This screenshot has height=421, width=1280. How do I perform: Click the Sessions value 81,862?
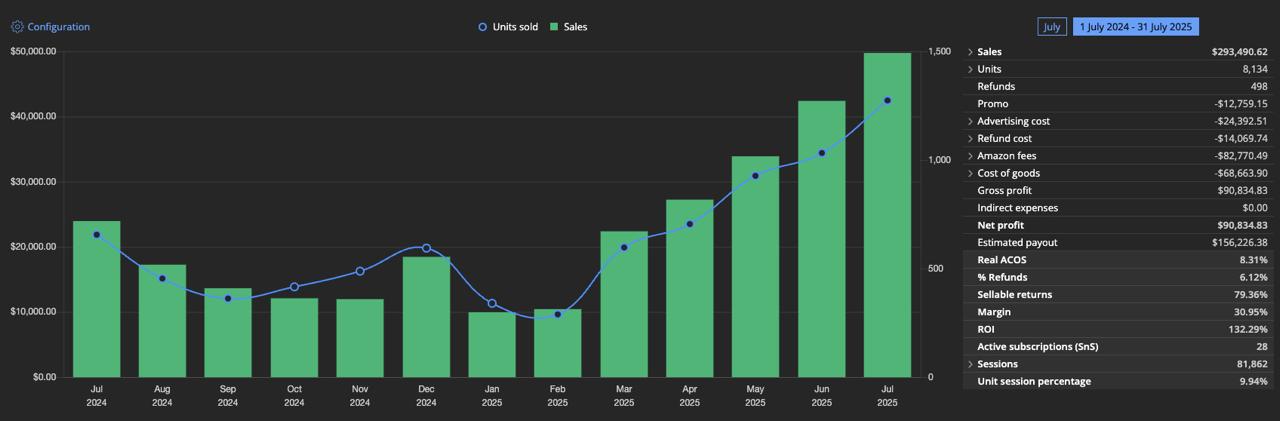pyautogui.click(x=1252, y=364)
